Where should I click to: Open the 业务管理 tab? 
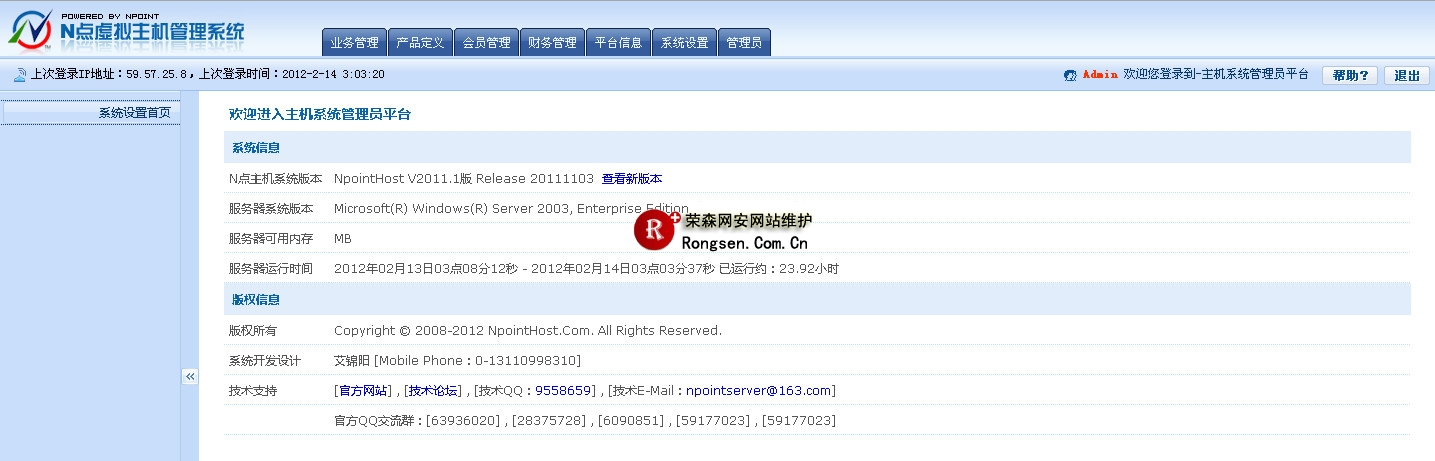[354, 43]
